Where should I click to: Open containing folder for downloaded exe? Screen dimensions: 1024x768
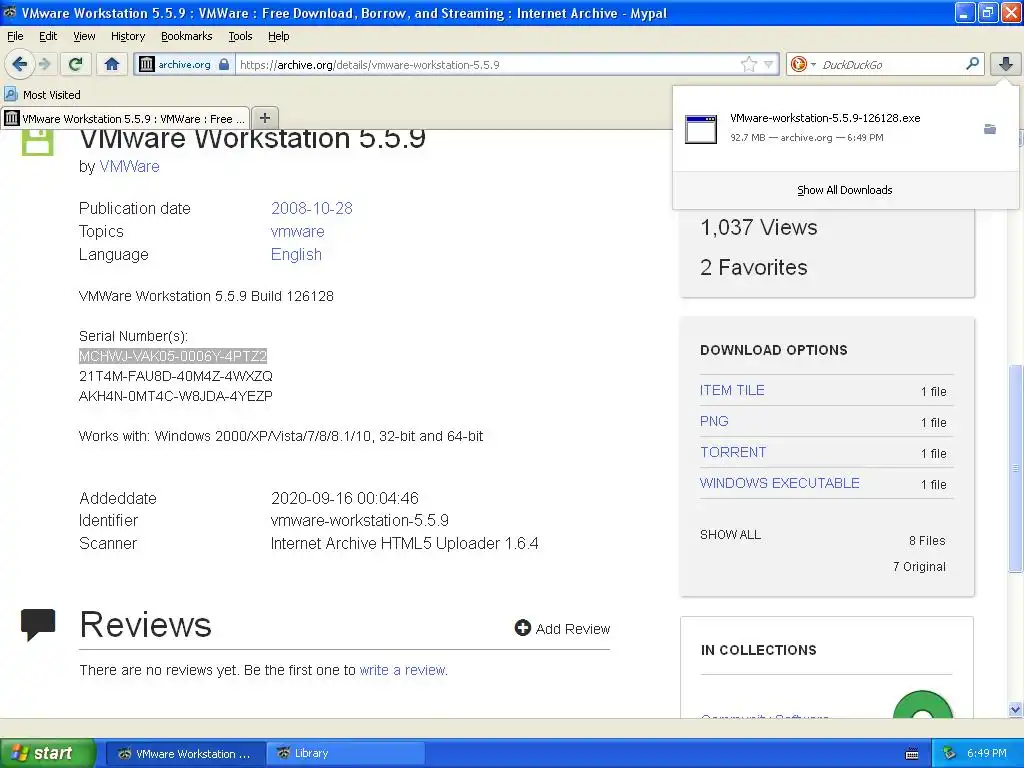990,129
